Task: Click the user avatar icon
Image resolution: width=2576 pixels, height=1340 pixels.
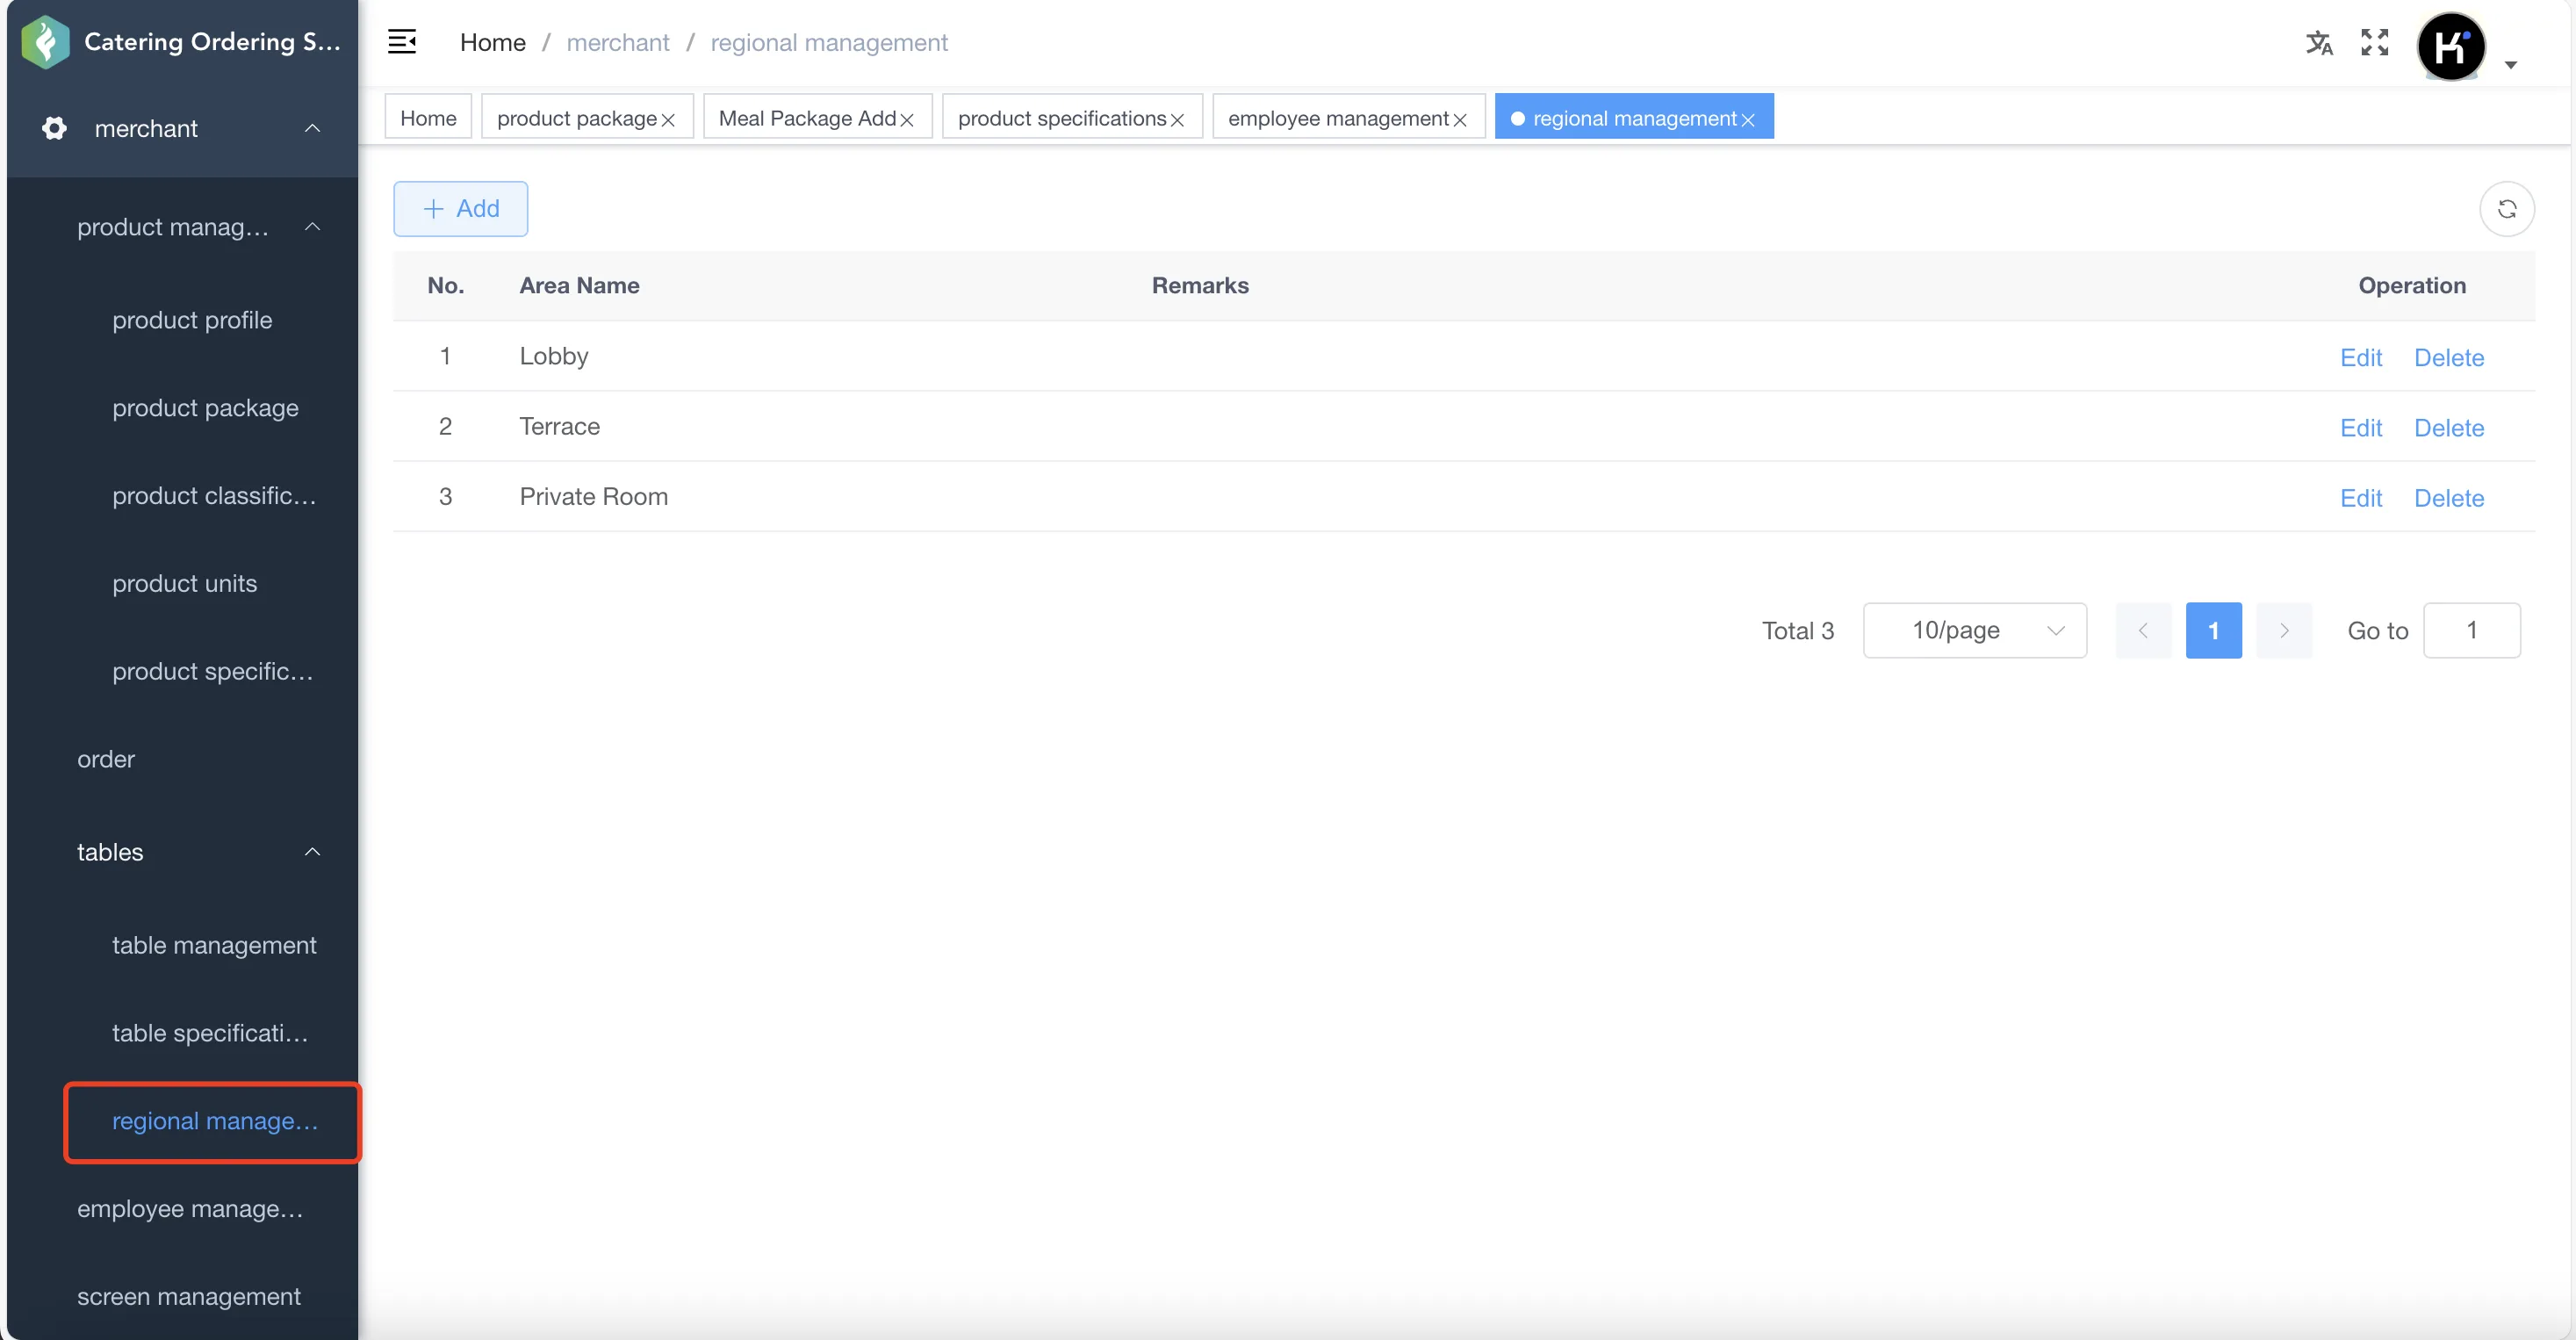Action: click(2451, 46)
